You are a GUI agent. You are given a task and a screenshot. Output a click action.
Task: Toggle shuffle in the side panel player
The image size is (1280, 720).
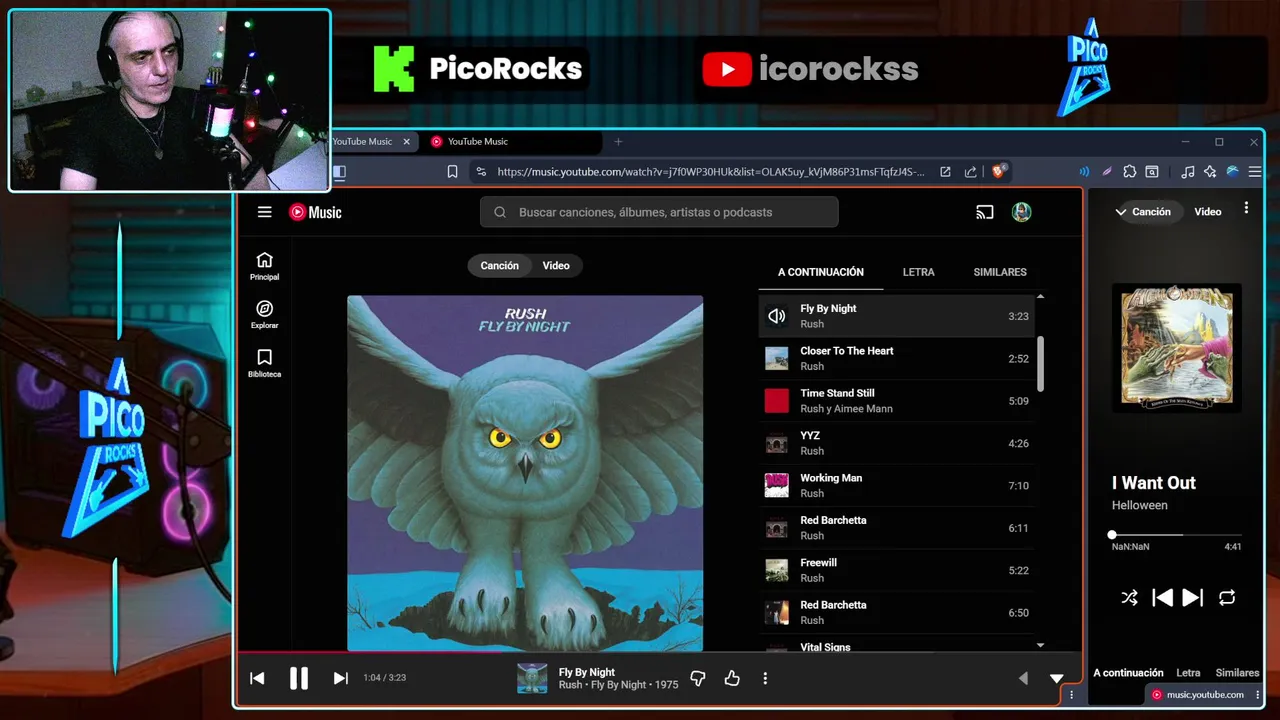1129,598
